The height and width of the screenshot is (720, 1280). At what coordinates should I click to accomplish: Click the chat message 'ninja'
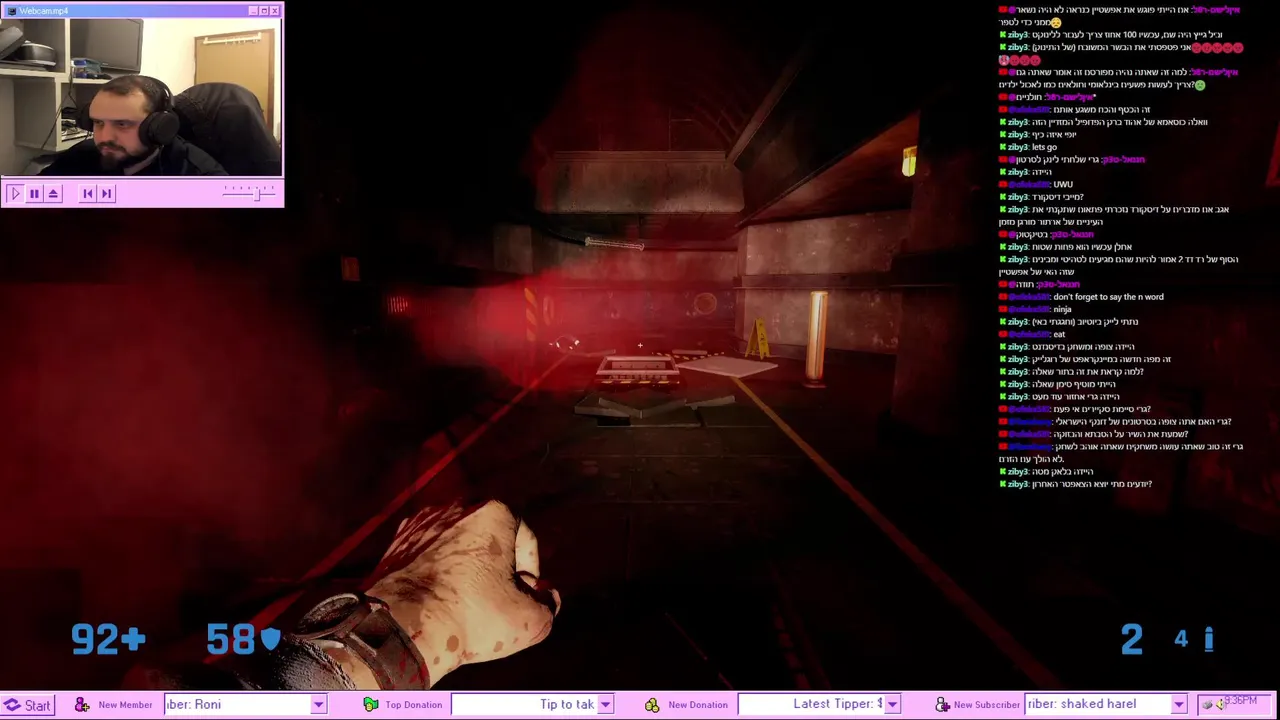point(1062,309)
